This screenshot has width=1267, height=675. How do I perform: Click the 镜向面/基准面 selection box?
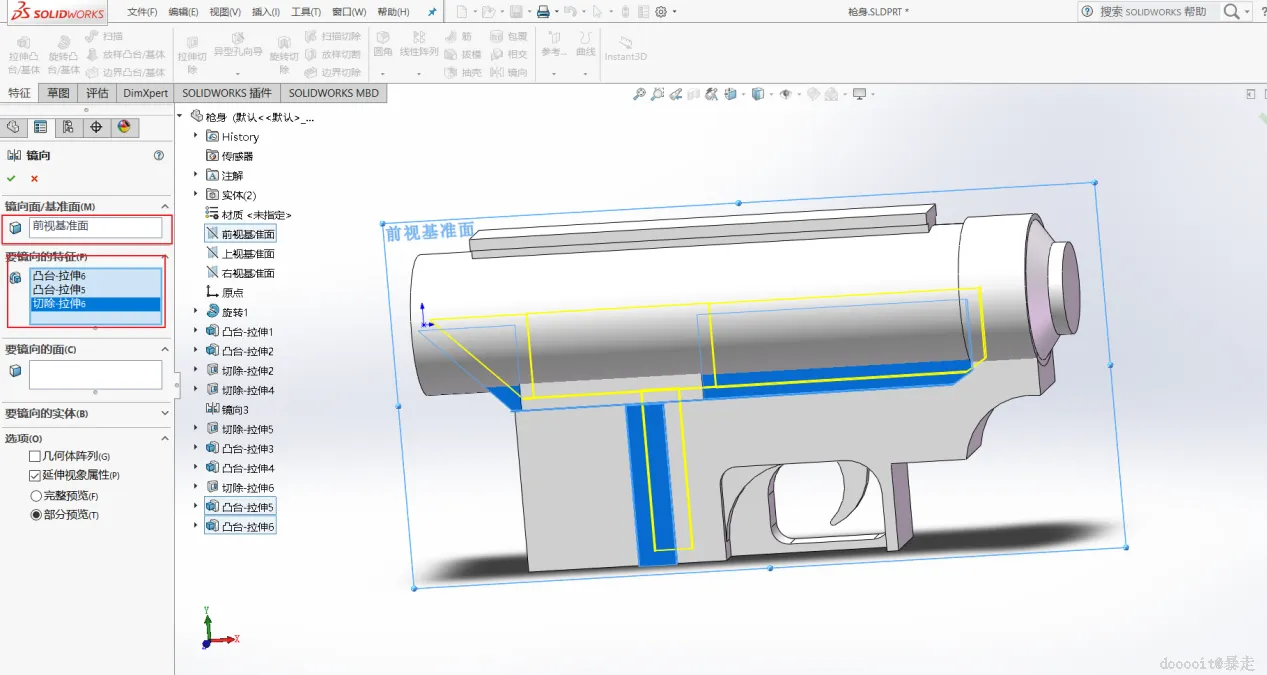(x=95, y=227)
